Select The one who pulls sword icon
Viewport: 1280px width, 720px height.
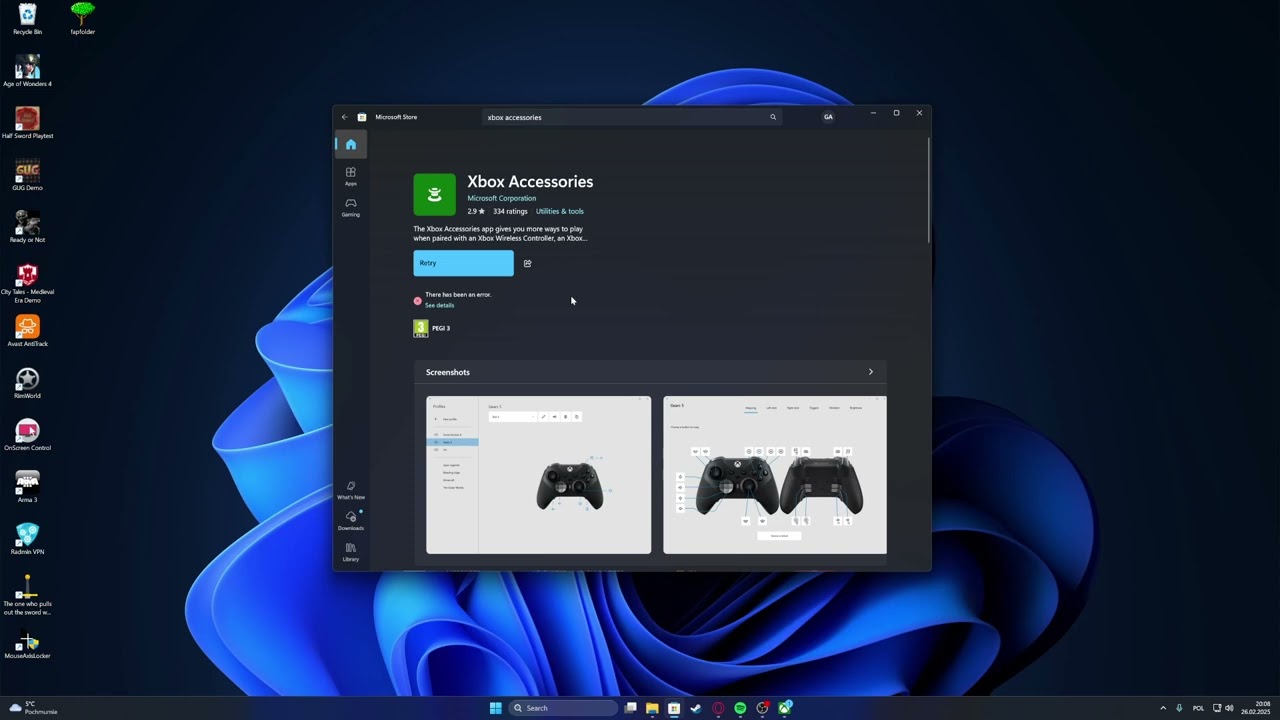pos(27,595)
